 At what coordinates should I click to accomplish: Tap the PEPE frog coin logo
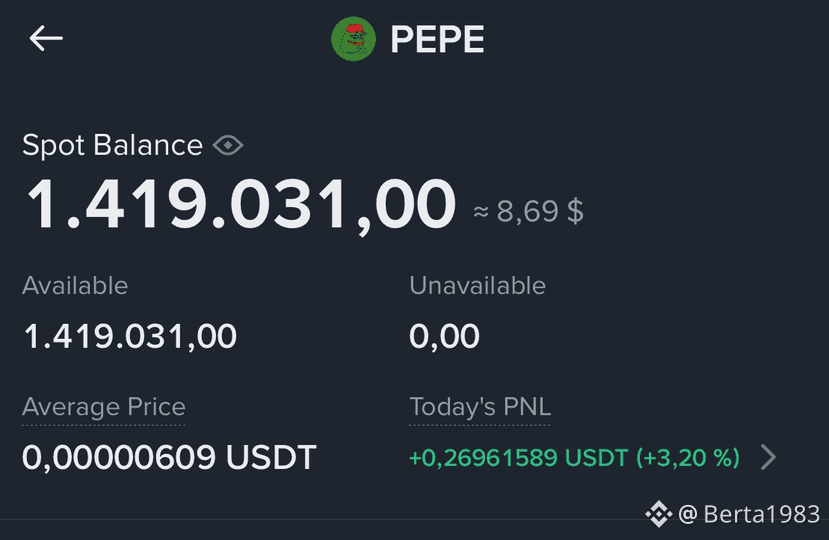coord(353,39)
